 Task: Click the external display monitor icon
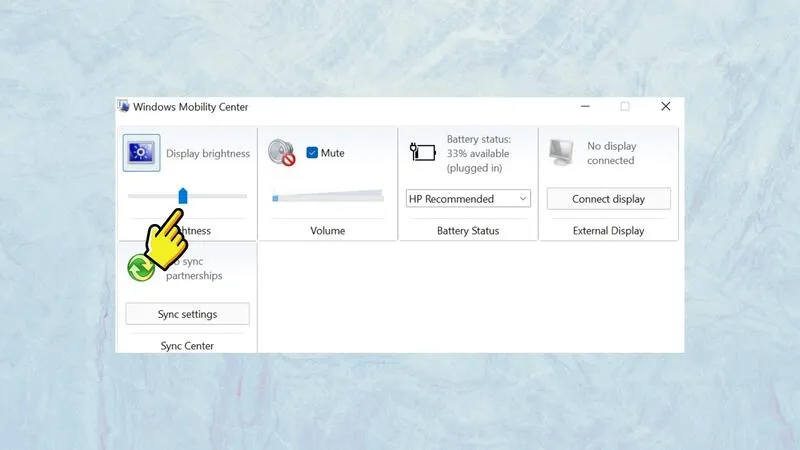[x=562, y=152]
